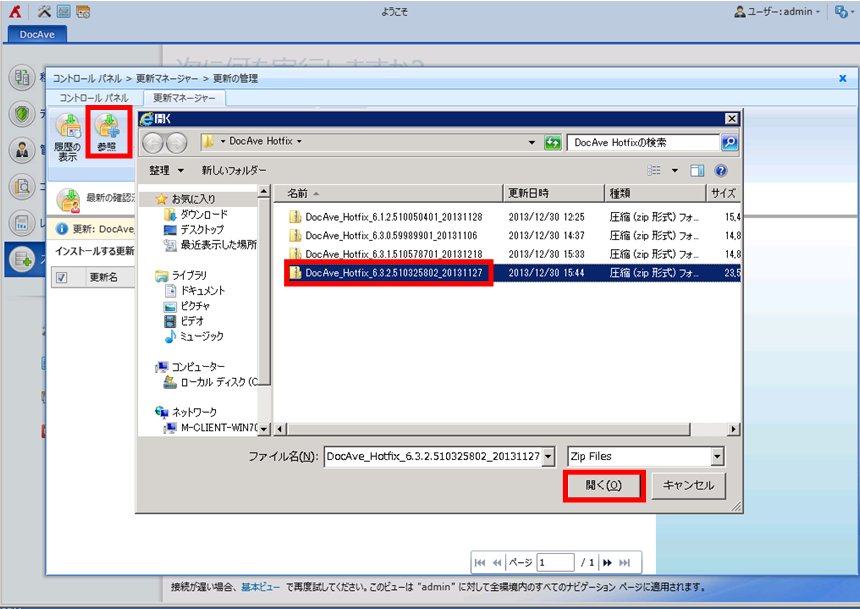This screenshot has height=609, width=860.
Task: Go to first page icon in pager
Action: [x=480, y=562]
